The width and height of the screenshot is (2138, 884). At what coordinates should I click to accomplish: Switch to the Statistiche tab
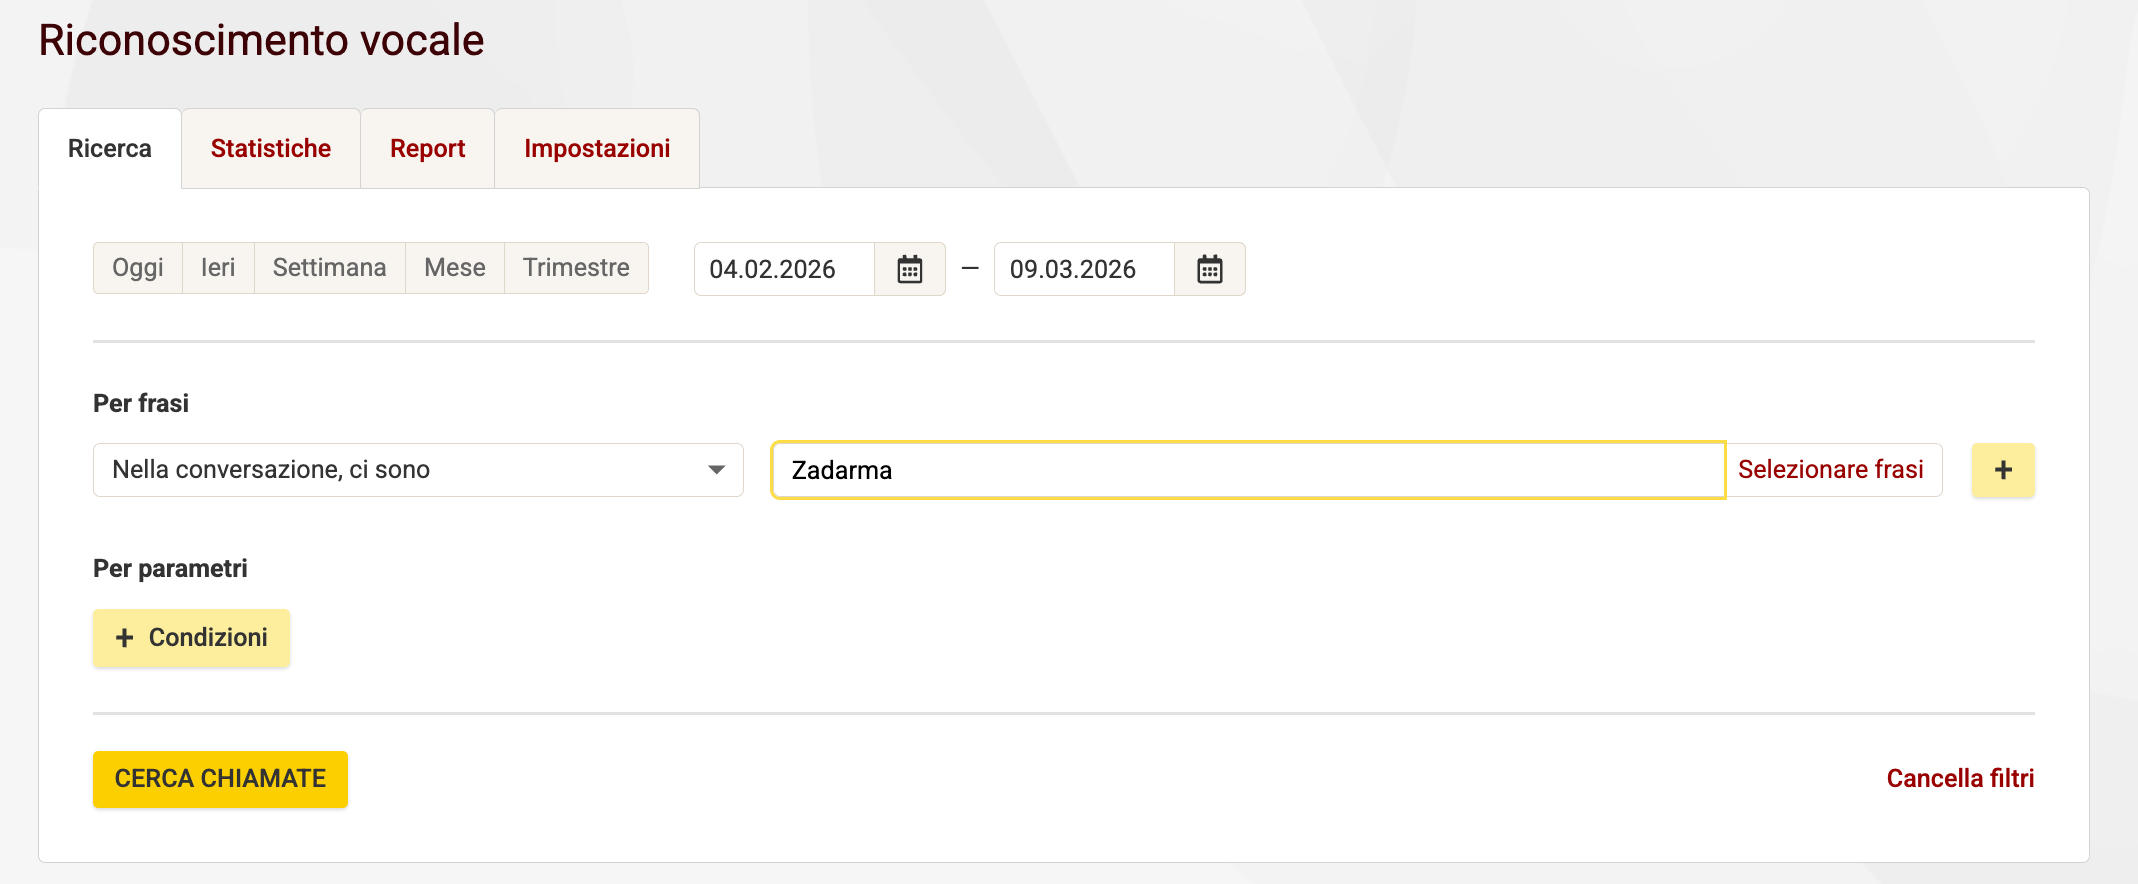click(270, 148)
